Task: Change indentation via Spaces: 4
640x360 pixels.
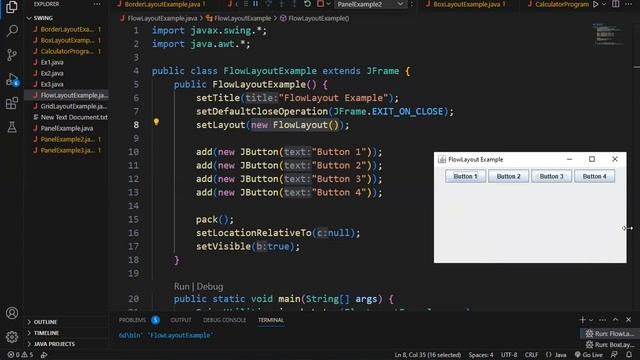Action: (480, 355)
